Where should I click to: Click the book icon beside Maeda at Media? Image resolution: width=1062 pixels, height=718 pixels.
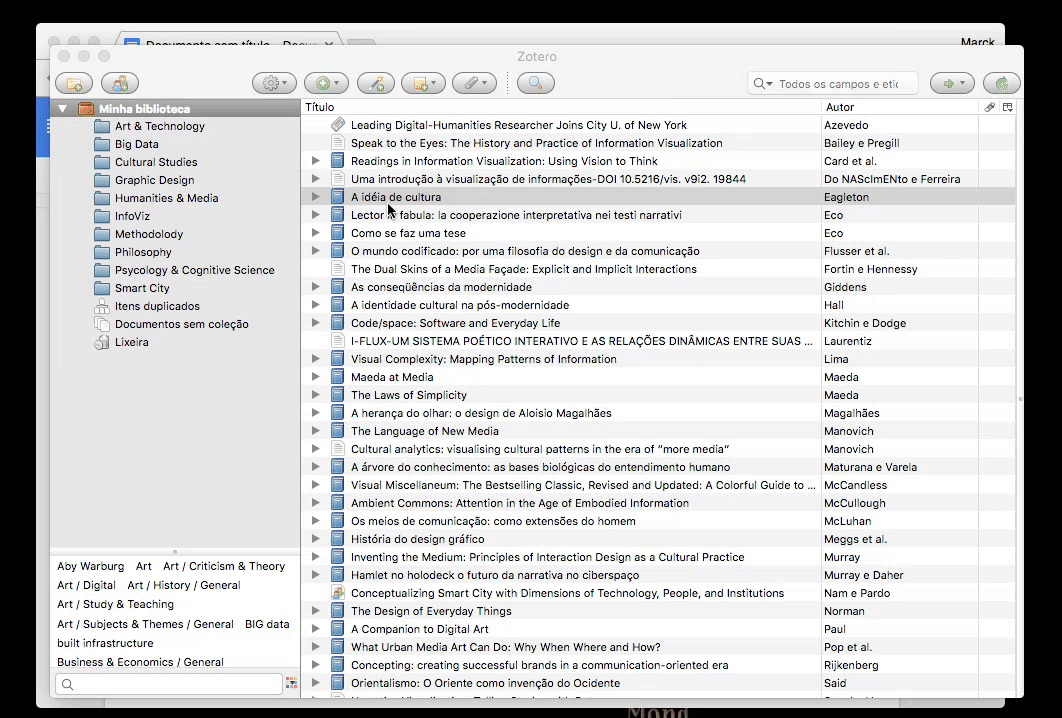(x=337, y=377)
